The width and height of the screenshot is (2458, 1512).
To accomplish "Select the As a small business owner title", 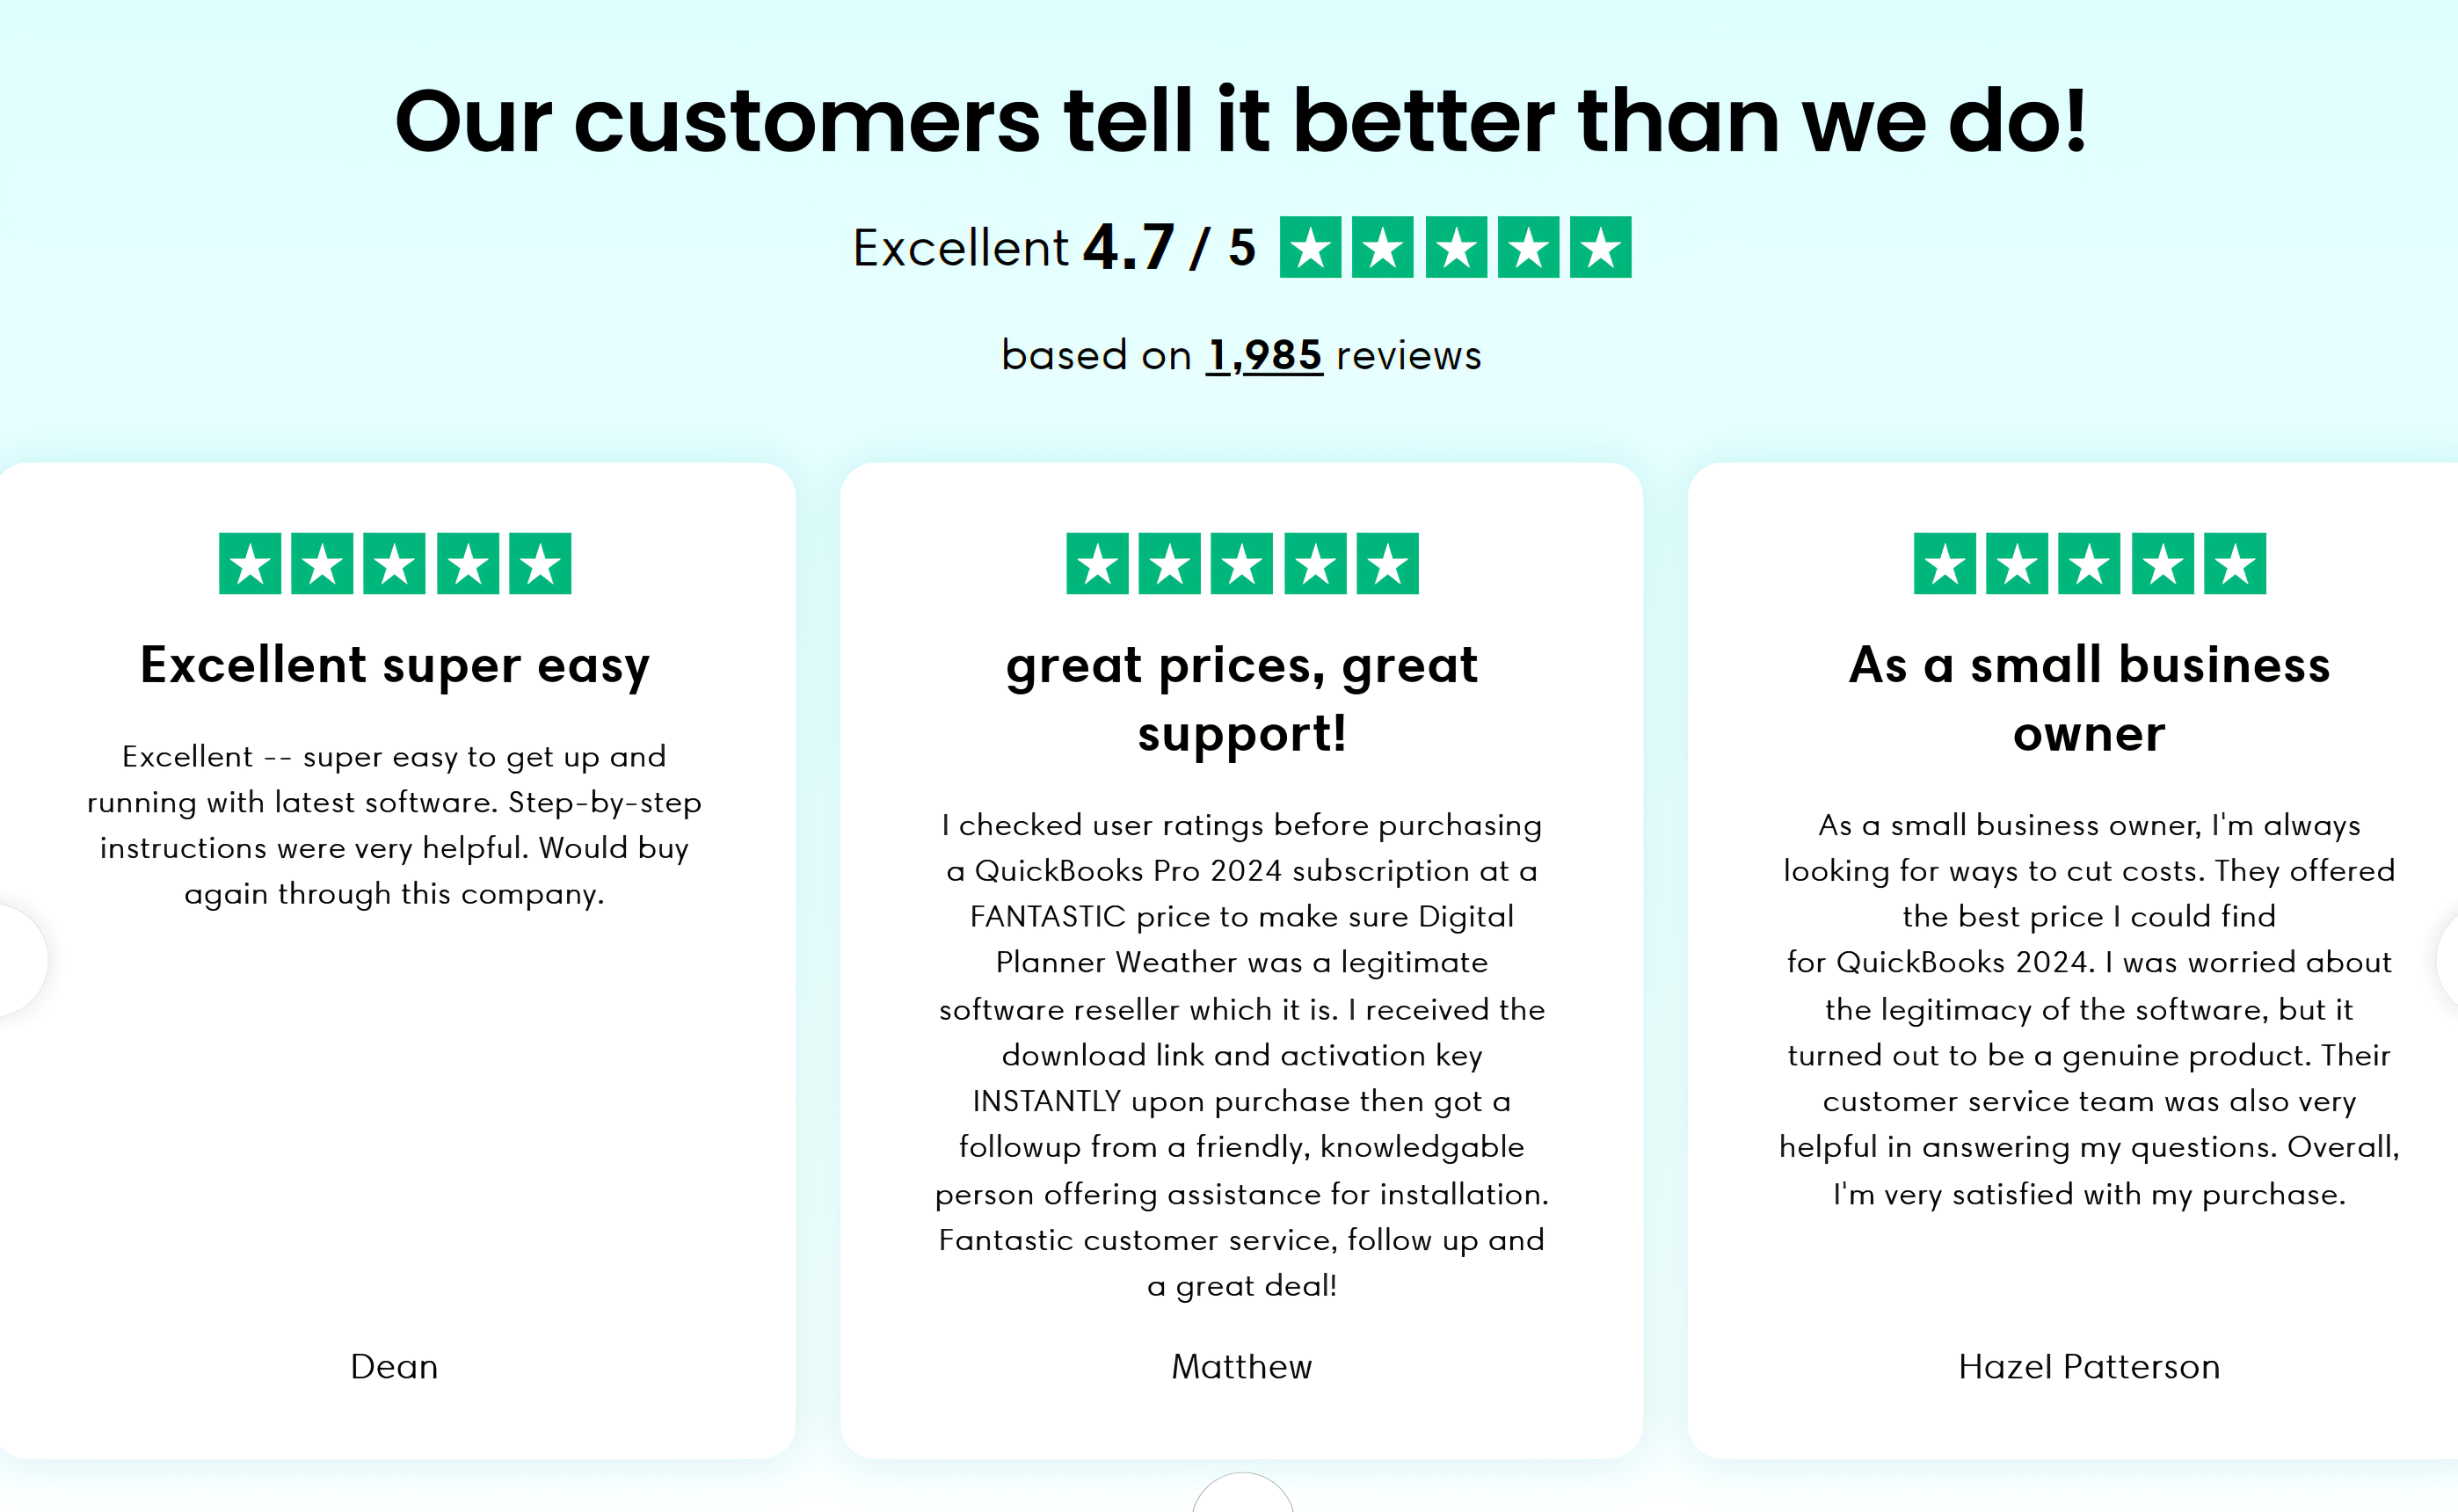I will click(x=2089, y=699).
